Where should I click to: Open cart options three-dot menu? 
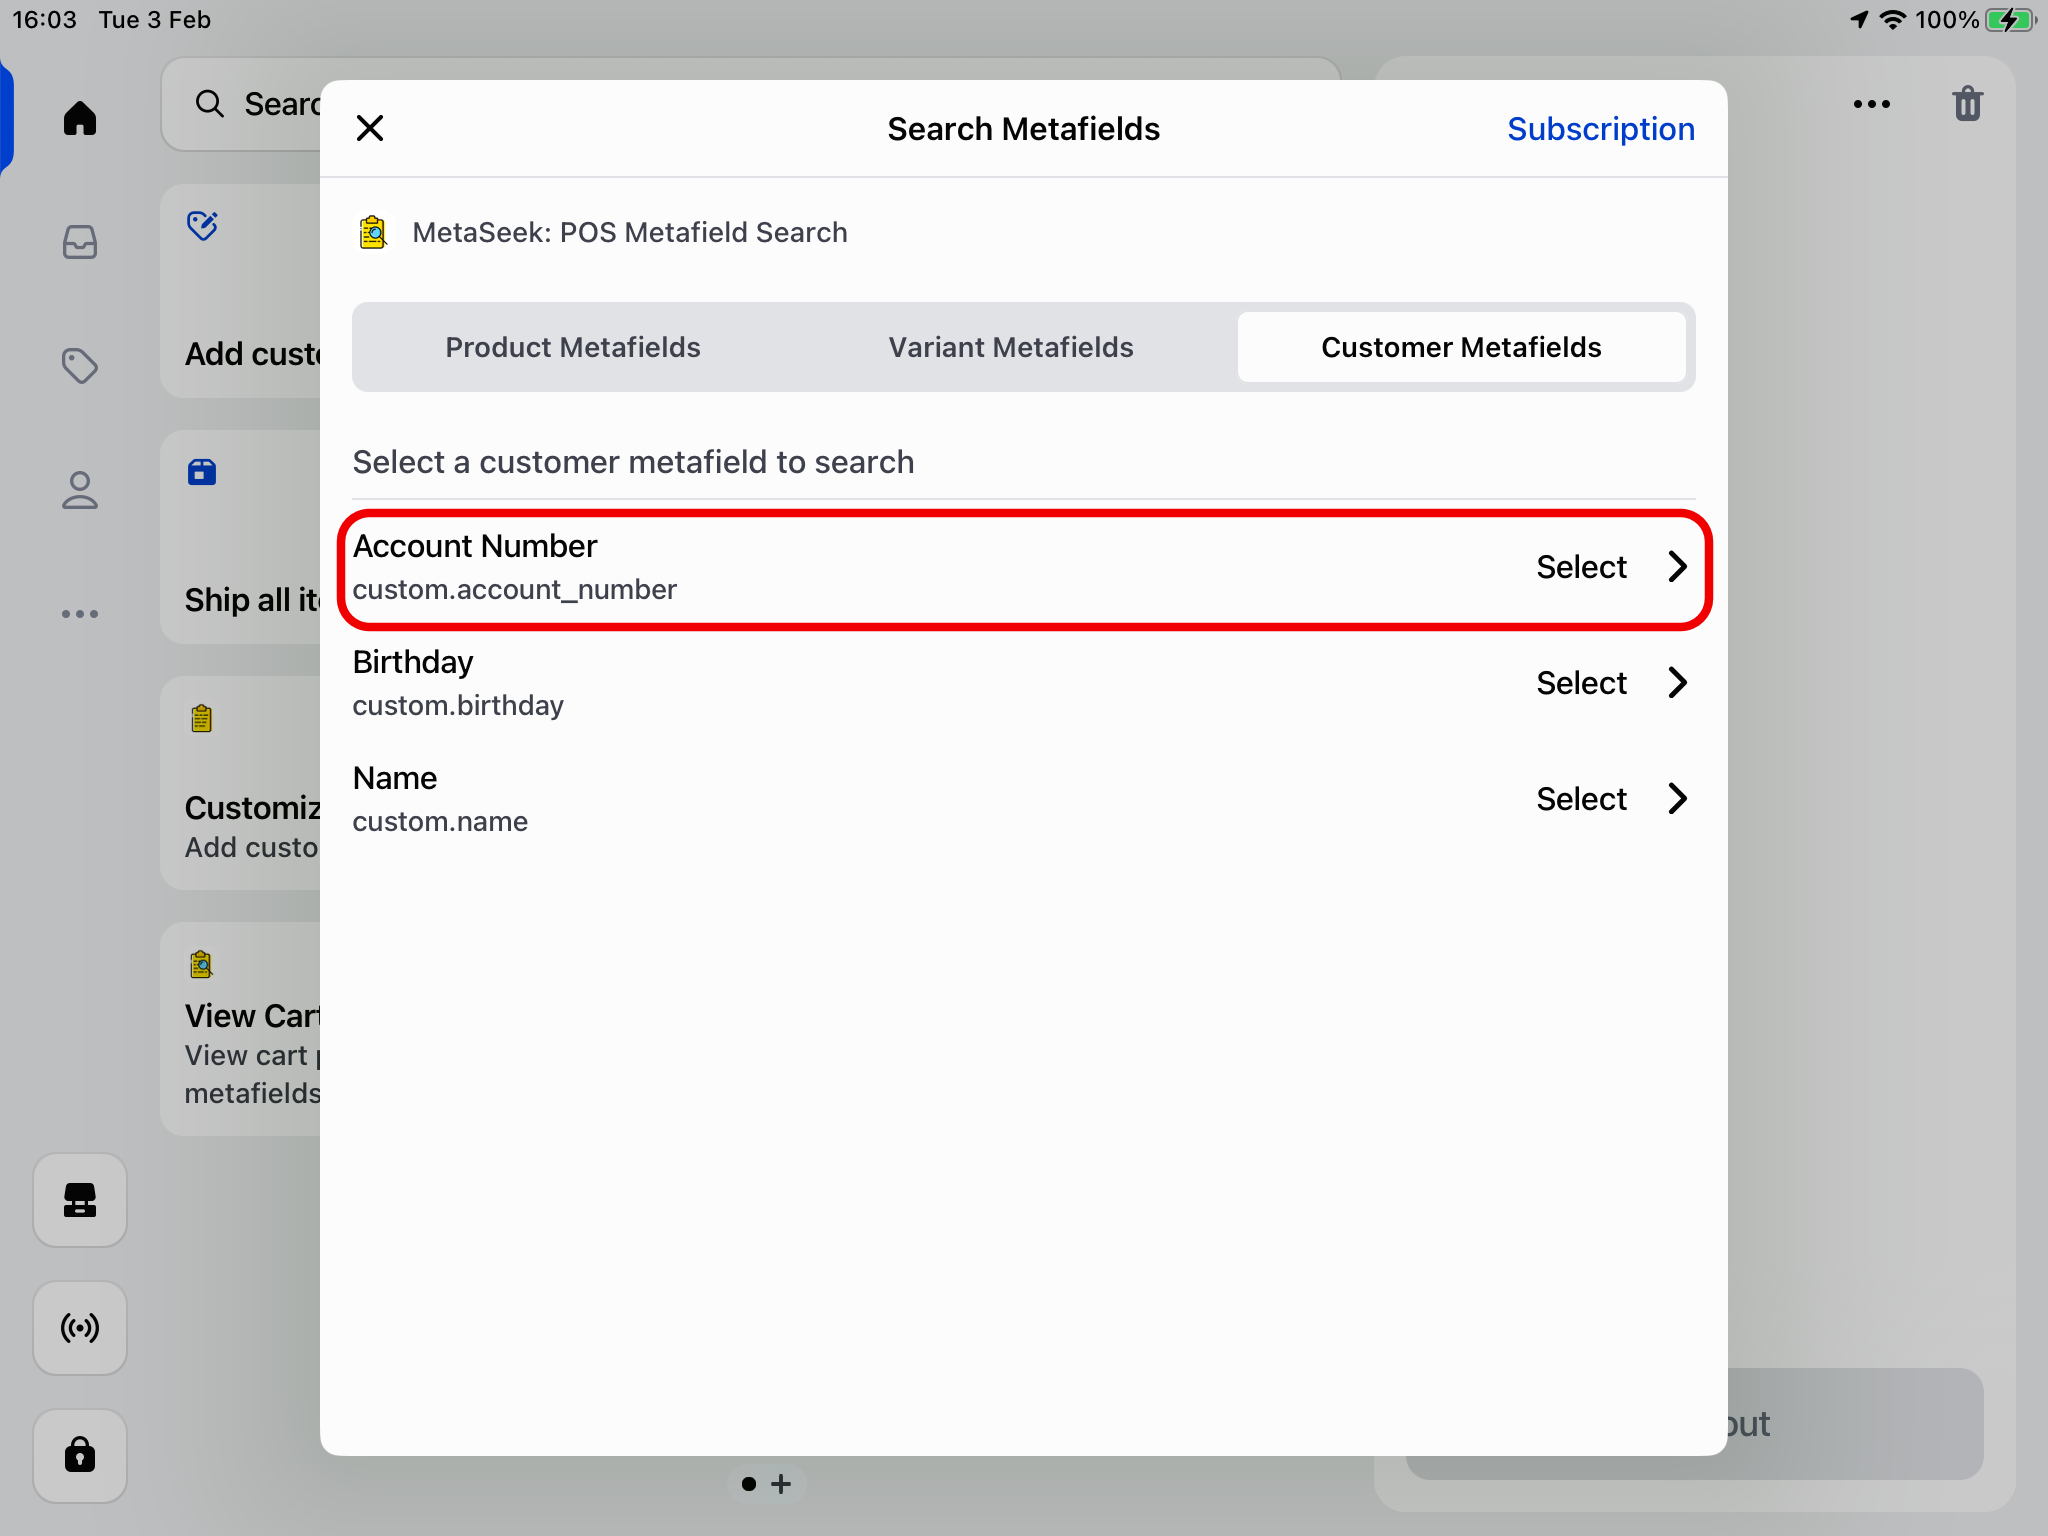1871,104
